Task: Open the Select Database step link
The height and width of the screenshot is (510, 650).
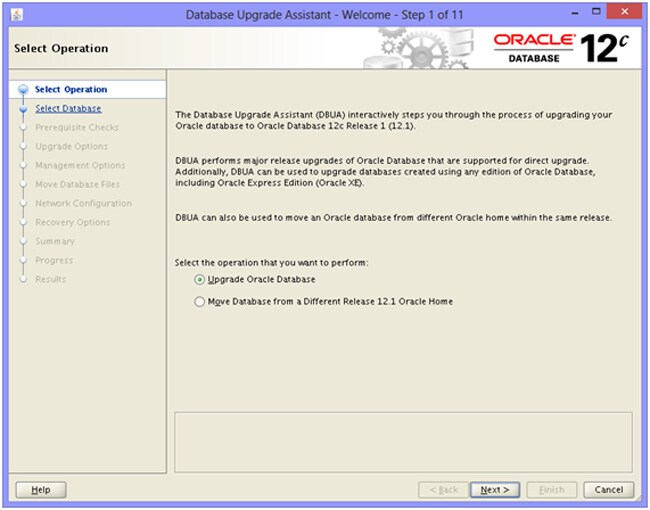Action: [68, 109]
